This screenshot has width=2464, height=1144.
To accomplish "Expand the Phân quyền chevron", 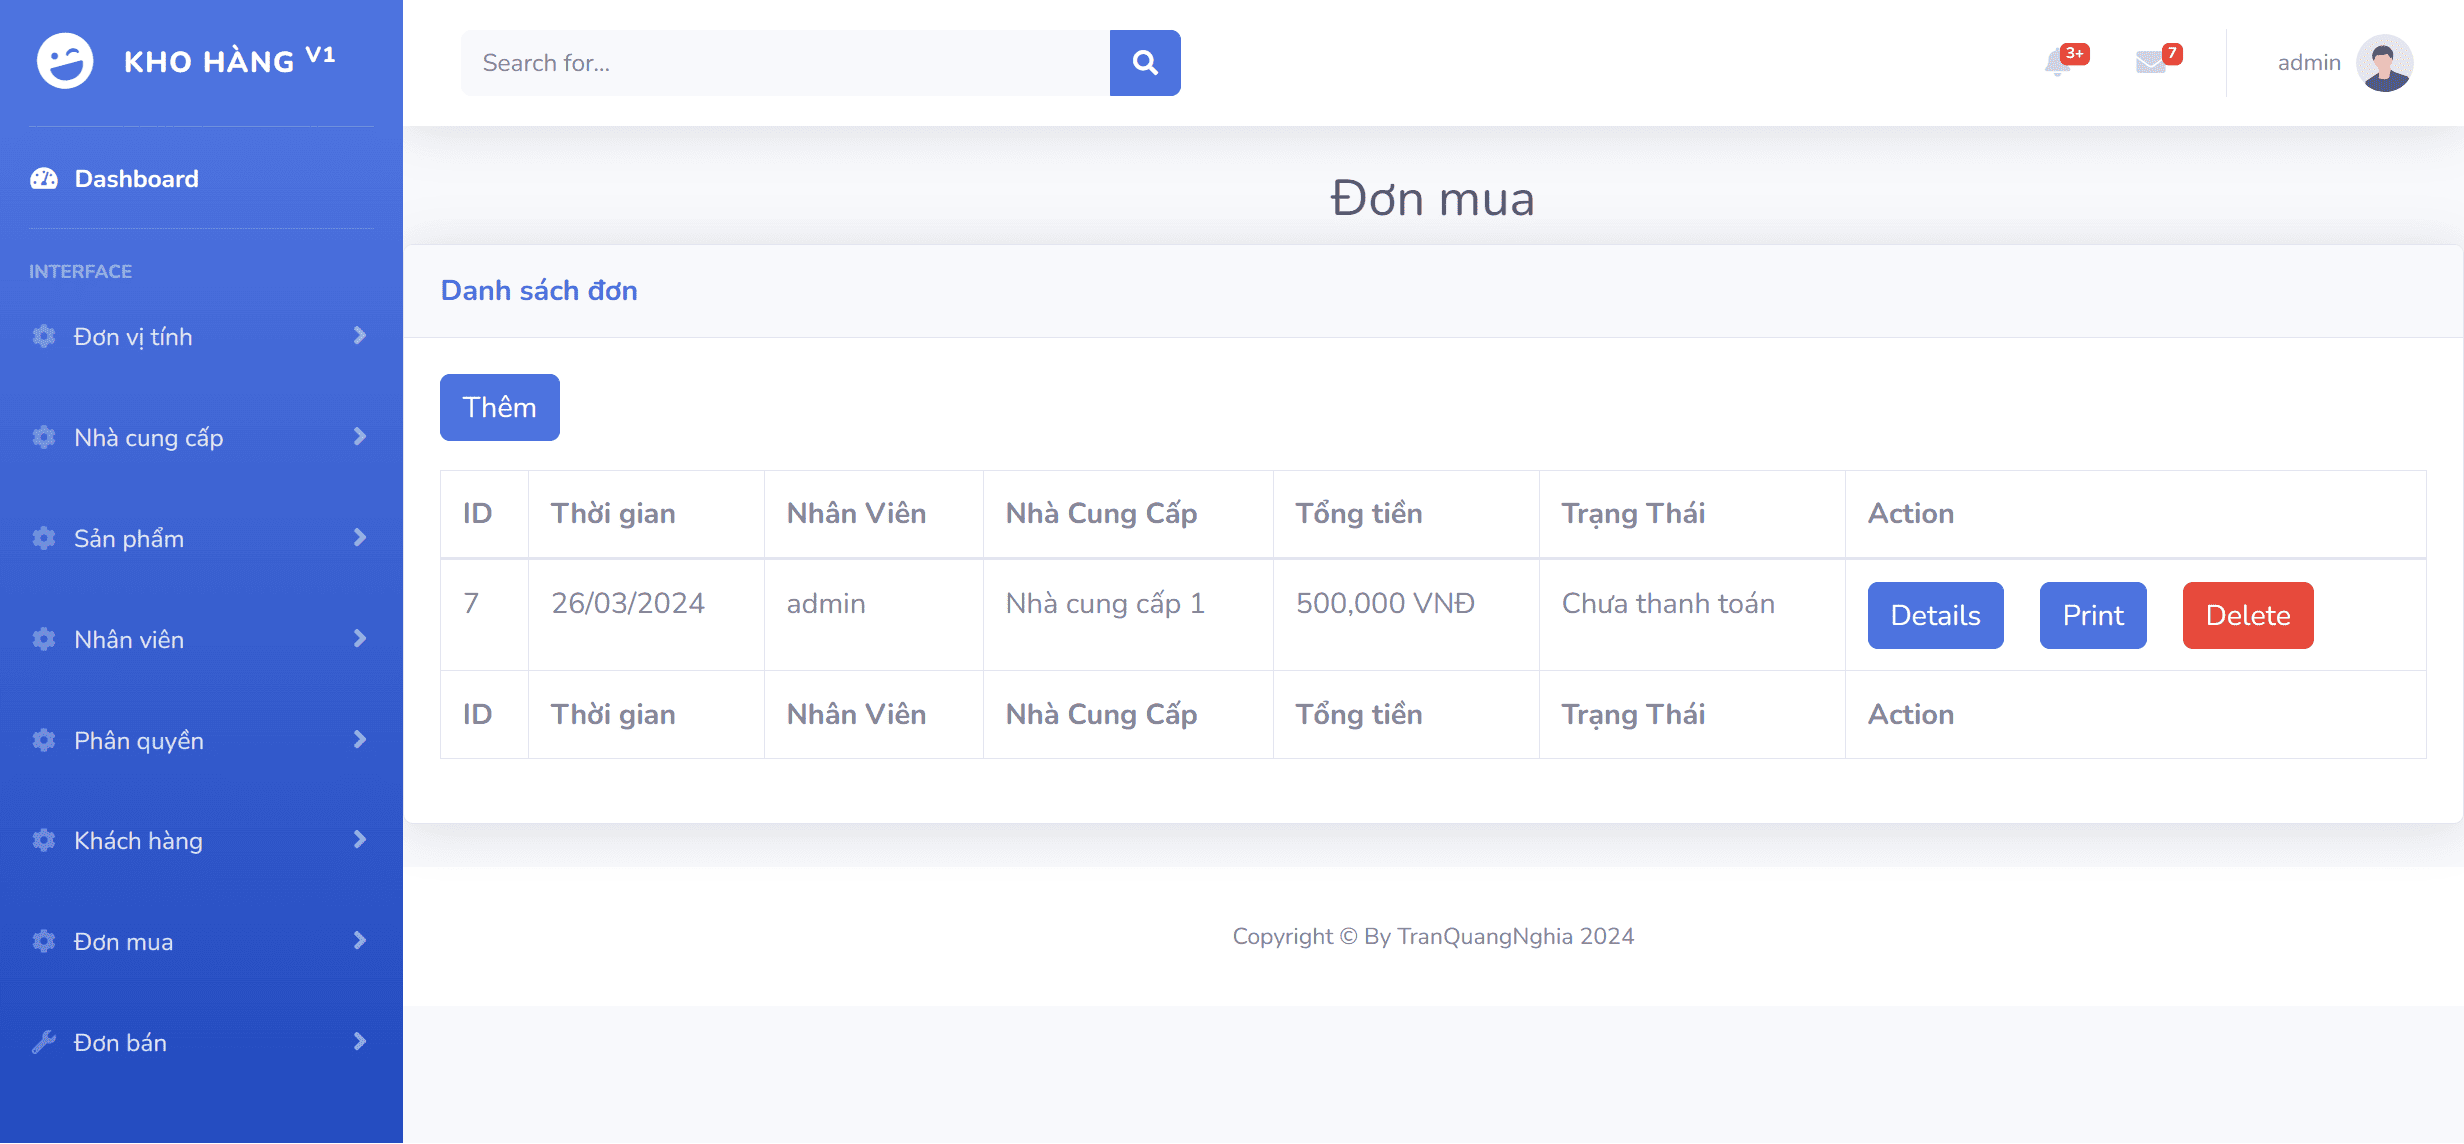I will pyautogui.click(x=360, y=740).
